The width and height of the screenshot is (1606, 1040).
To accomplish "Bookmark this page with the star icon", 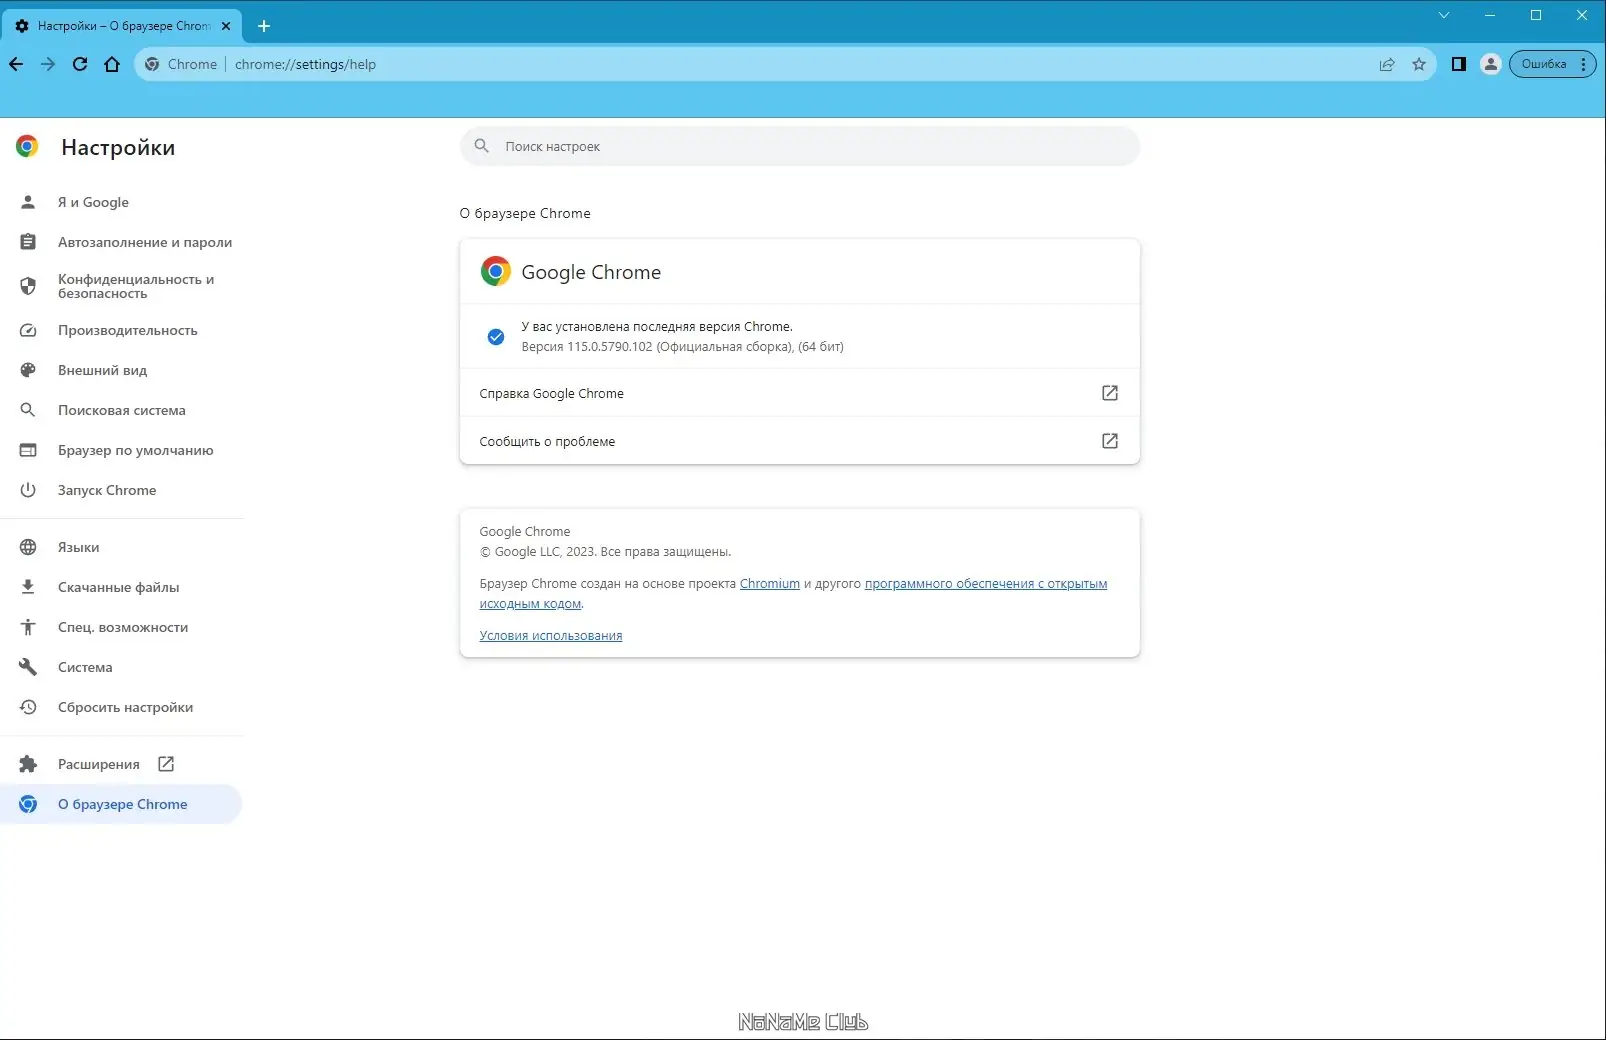I will 1419,64.
